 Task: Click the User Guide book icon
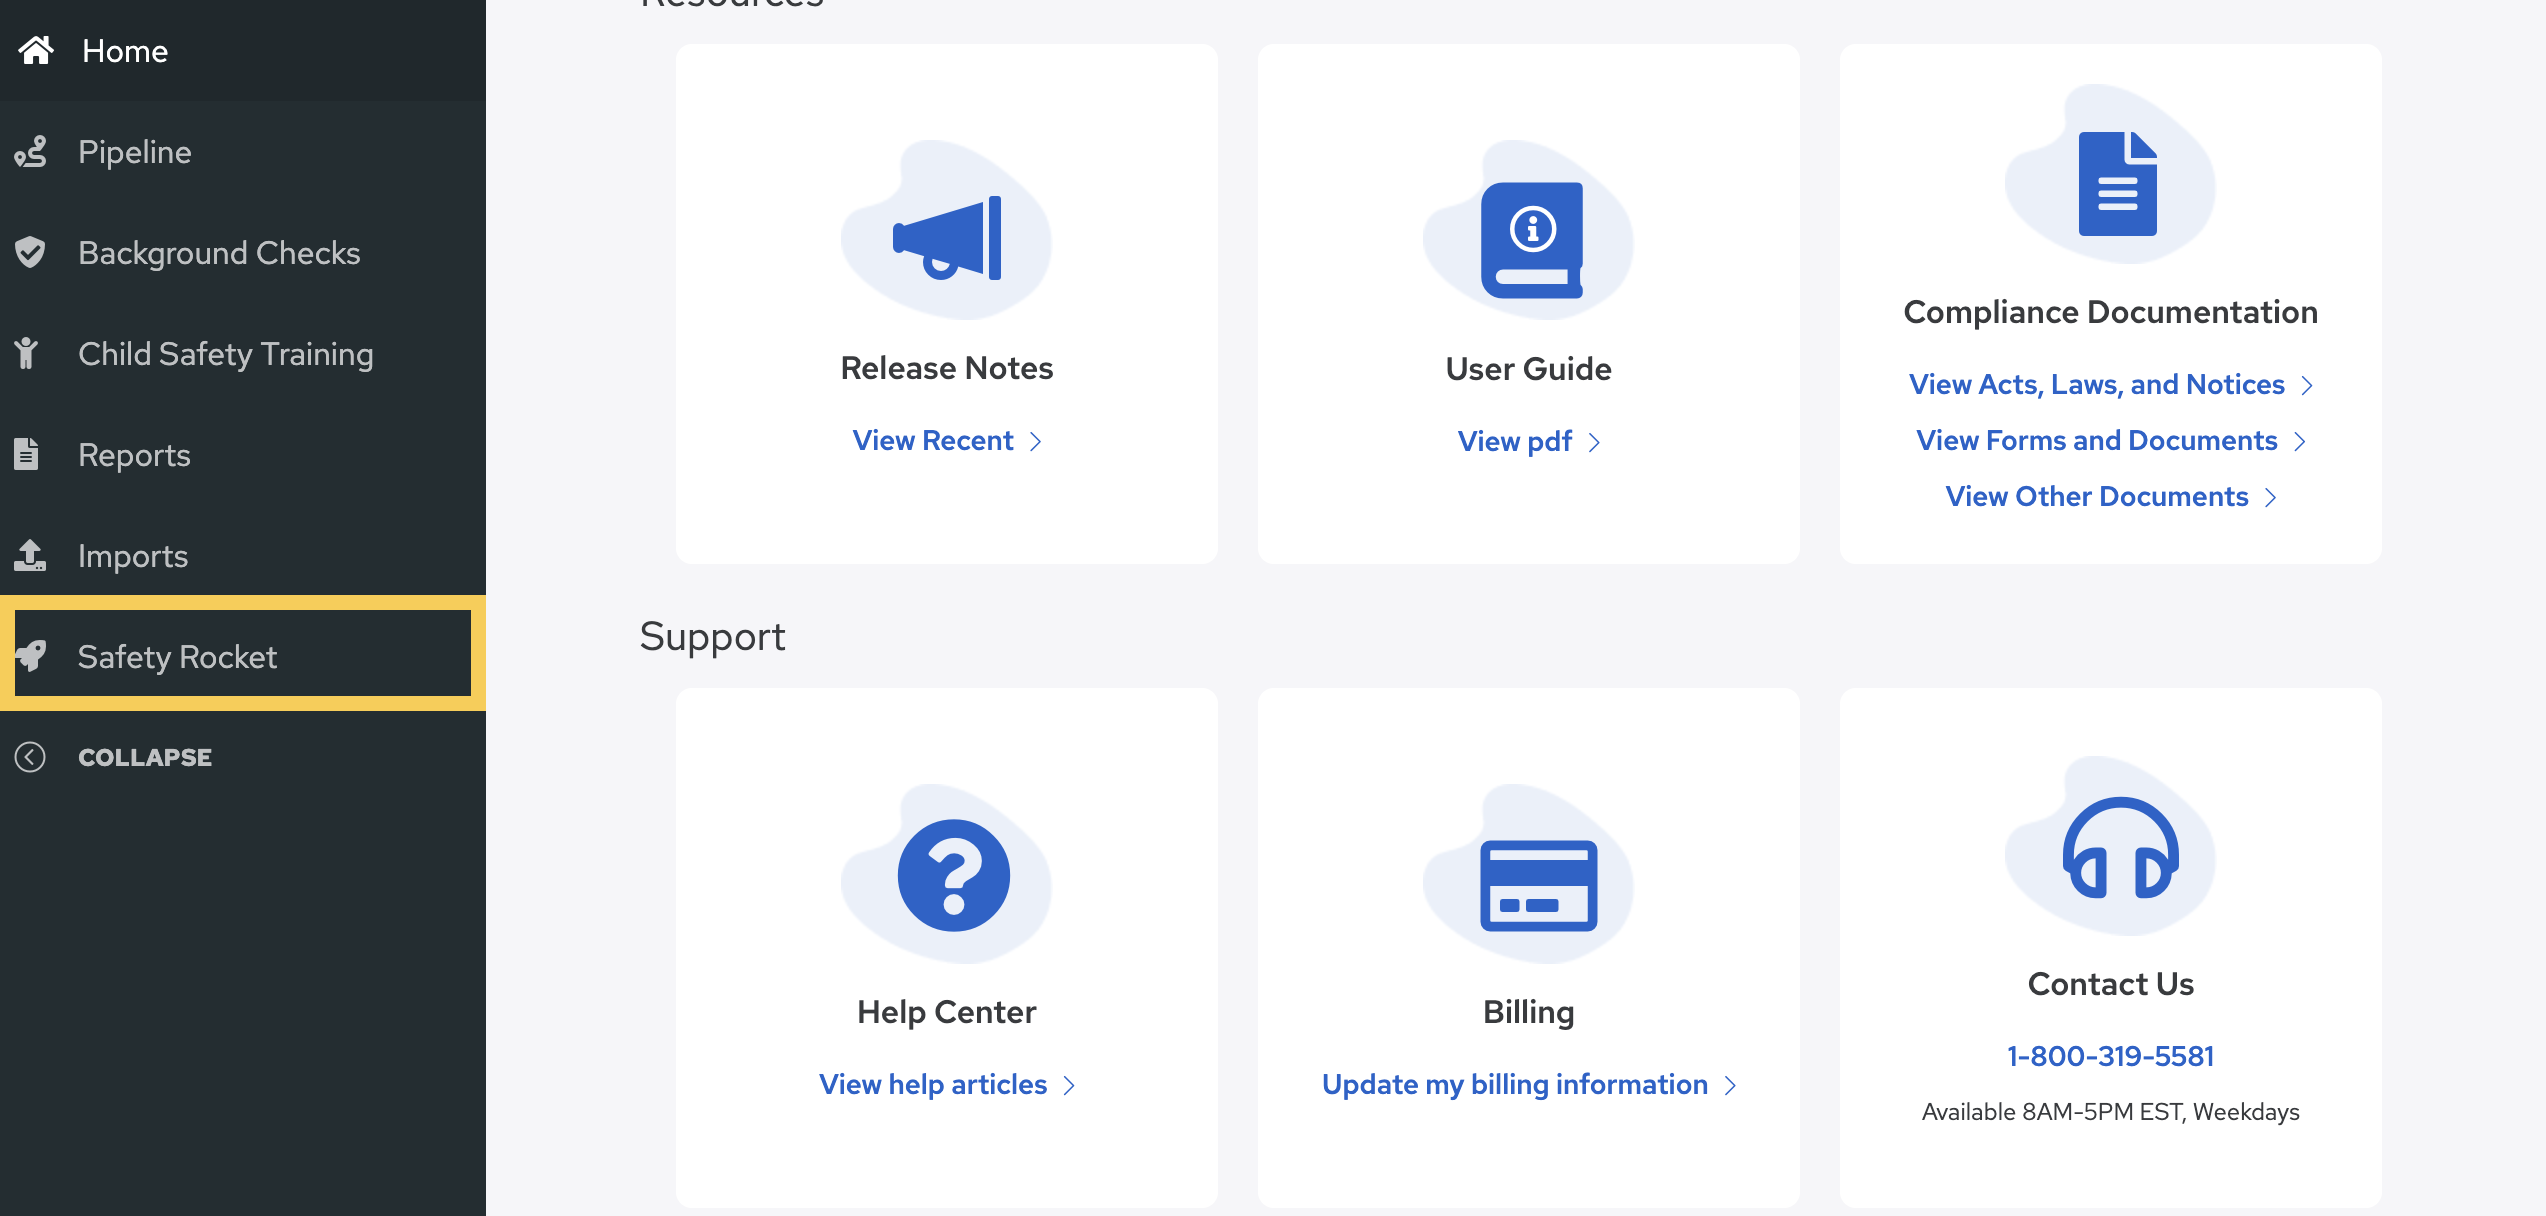click(x=1532, y=240)
